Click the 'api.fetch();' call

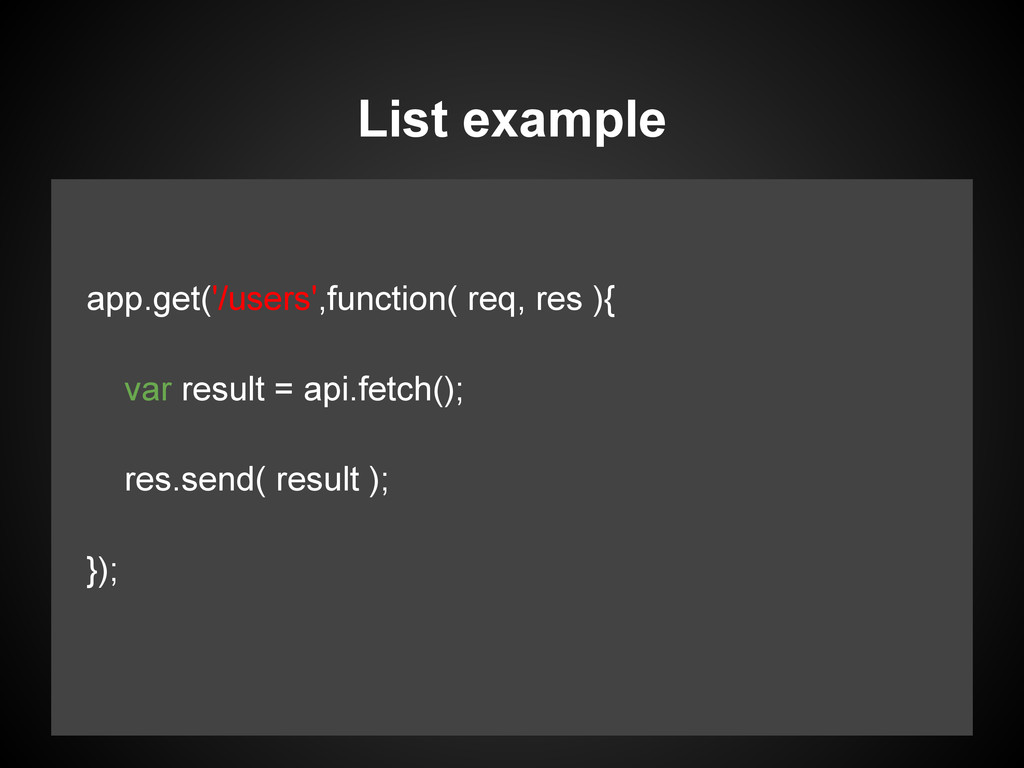[x=383, y=390]
